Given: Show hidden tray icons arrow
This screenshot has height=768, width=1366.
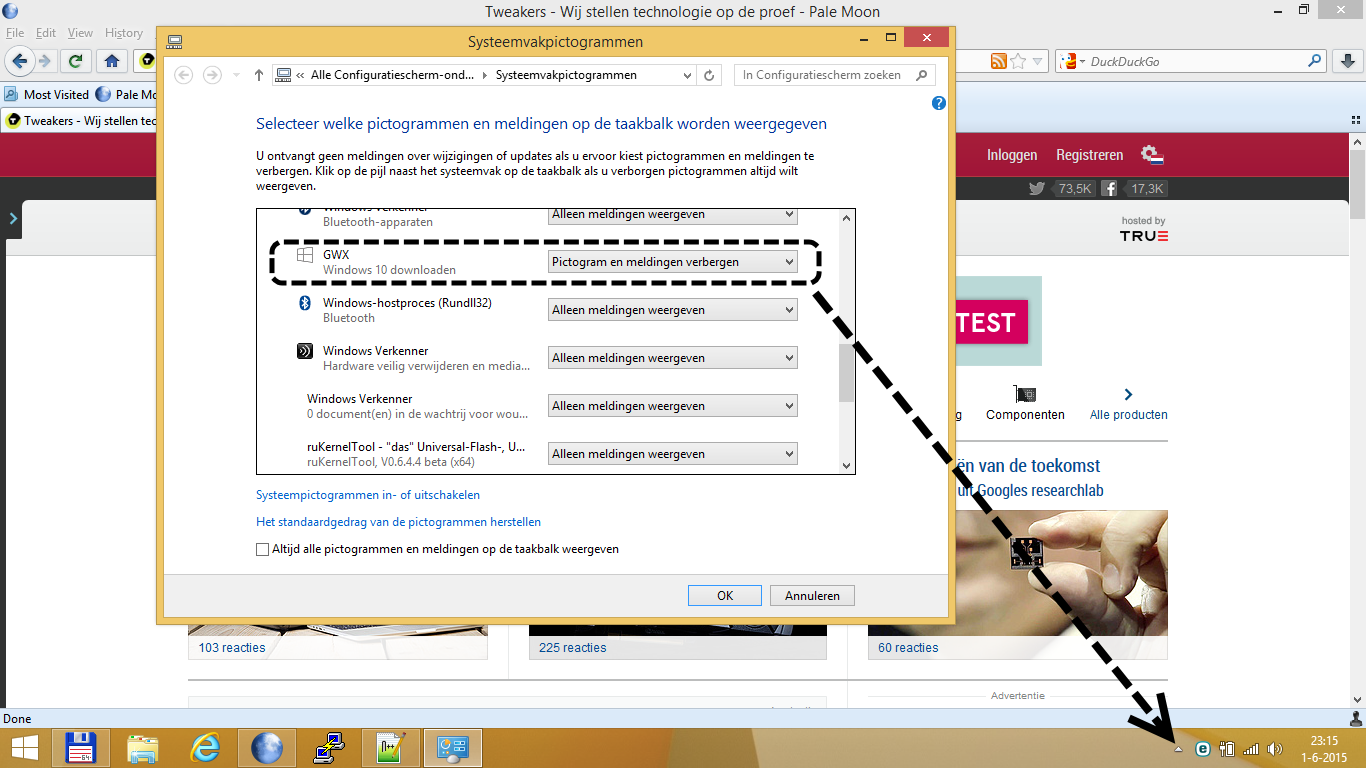Looking at the screenshot, I should pos(1178,748).
